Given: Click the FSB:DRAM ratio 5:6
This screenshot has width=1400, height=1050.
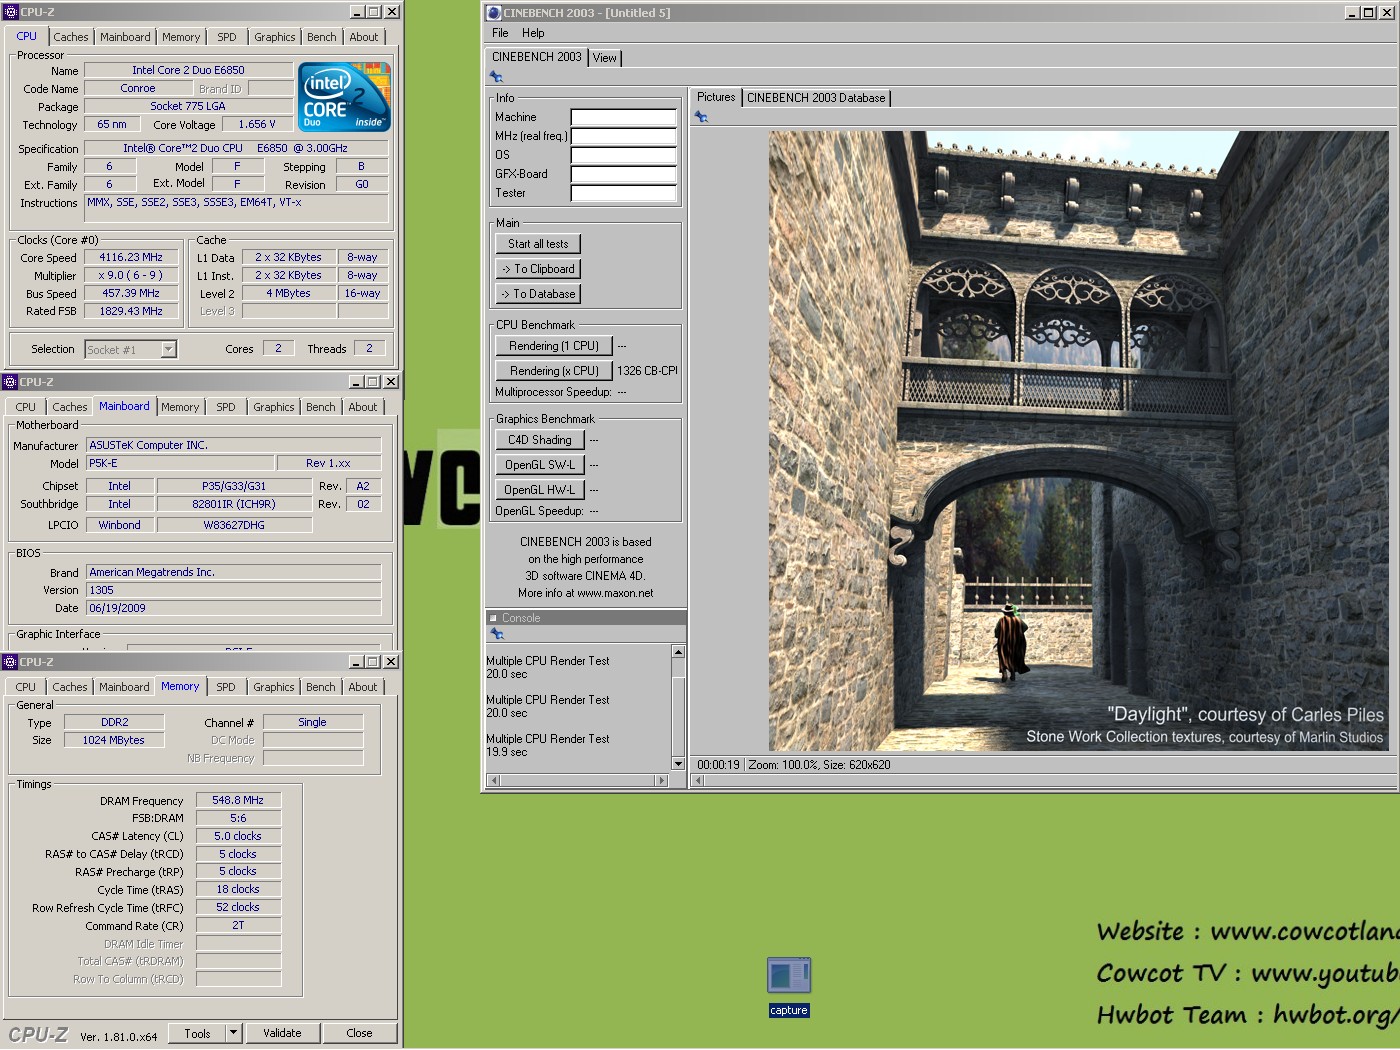Looking at the screenshot, I should tap(238, 818).
